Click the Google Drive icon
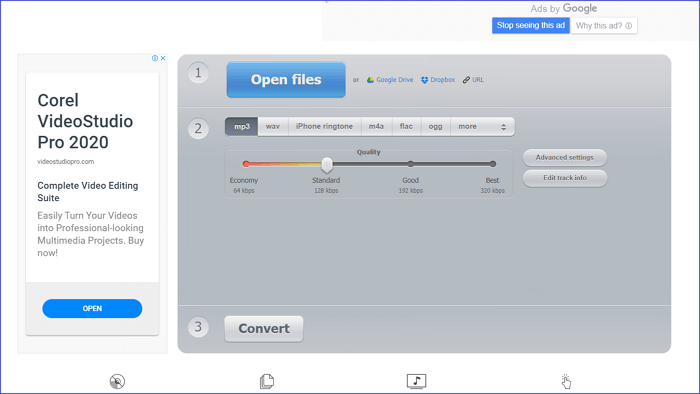 pyautogui.click(x=370, y=80)
